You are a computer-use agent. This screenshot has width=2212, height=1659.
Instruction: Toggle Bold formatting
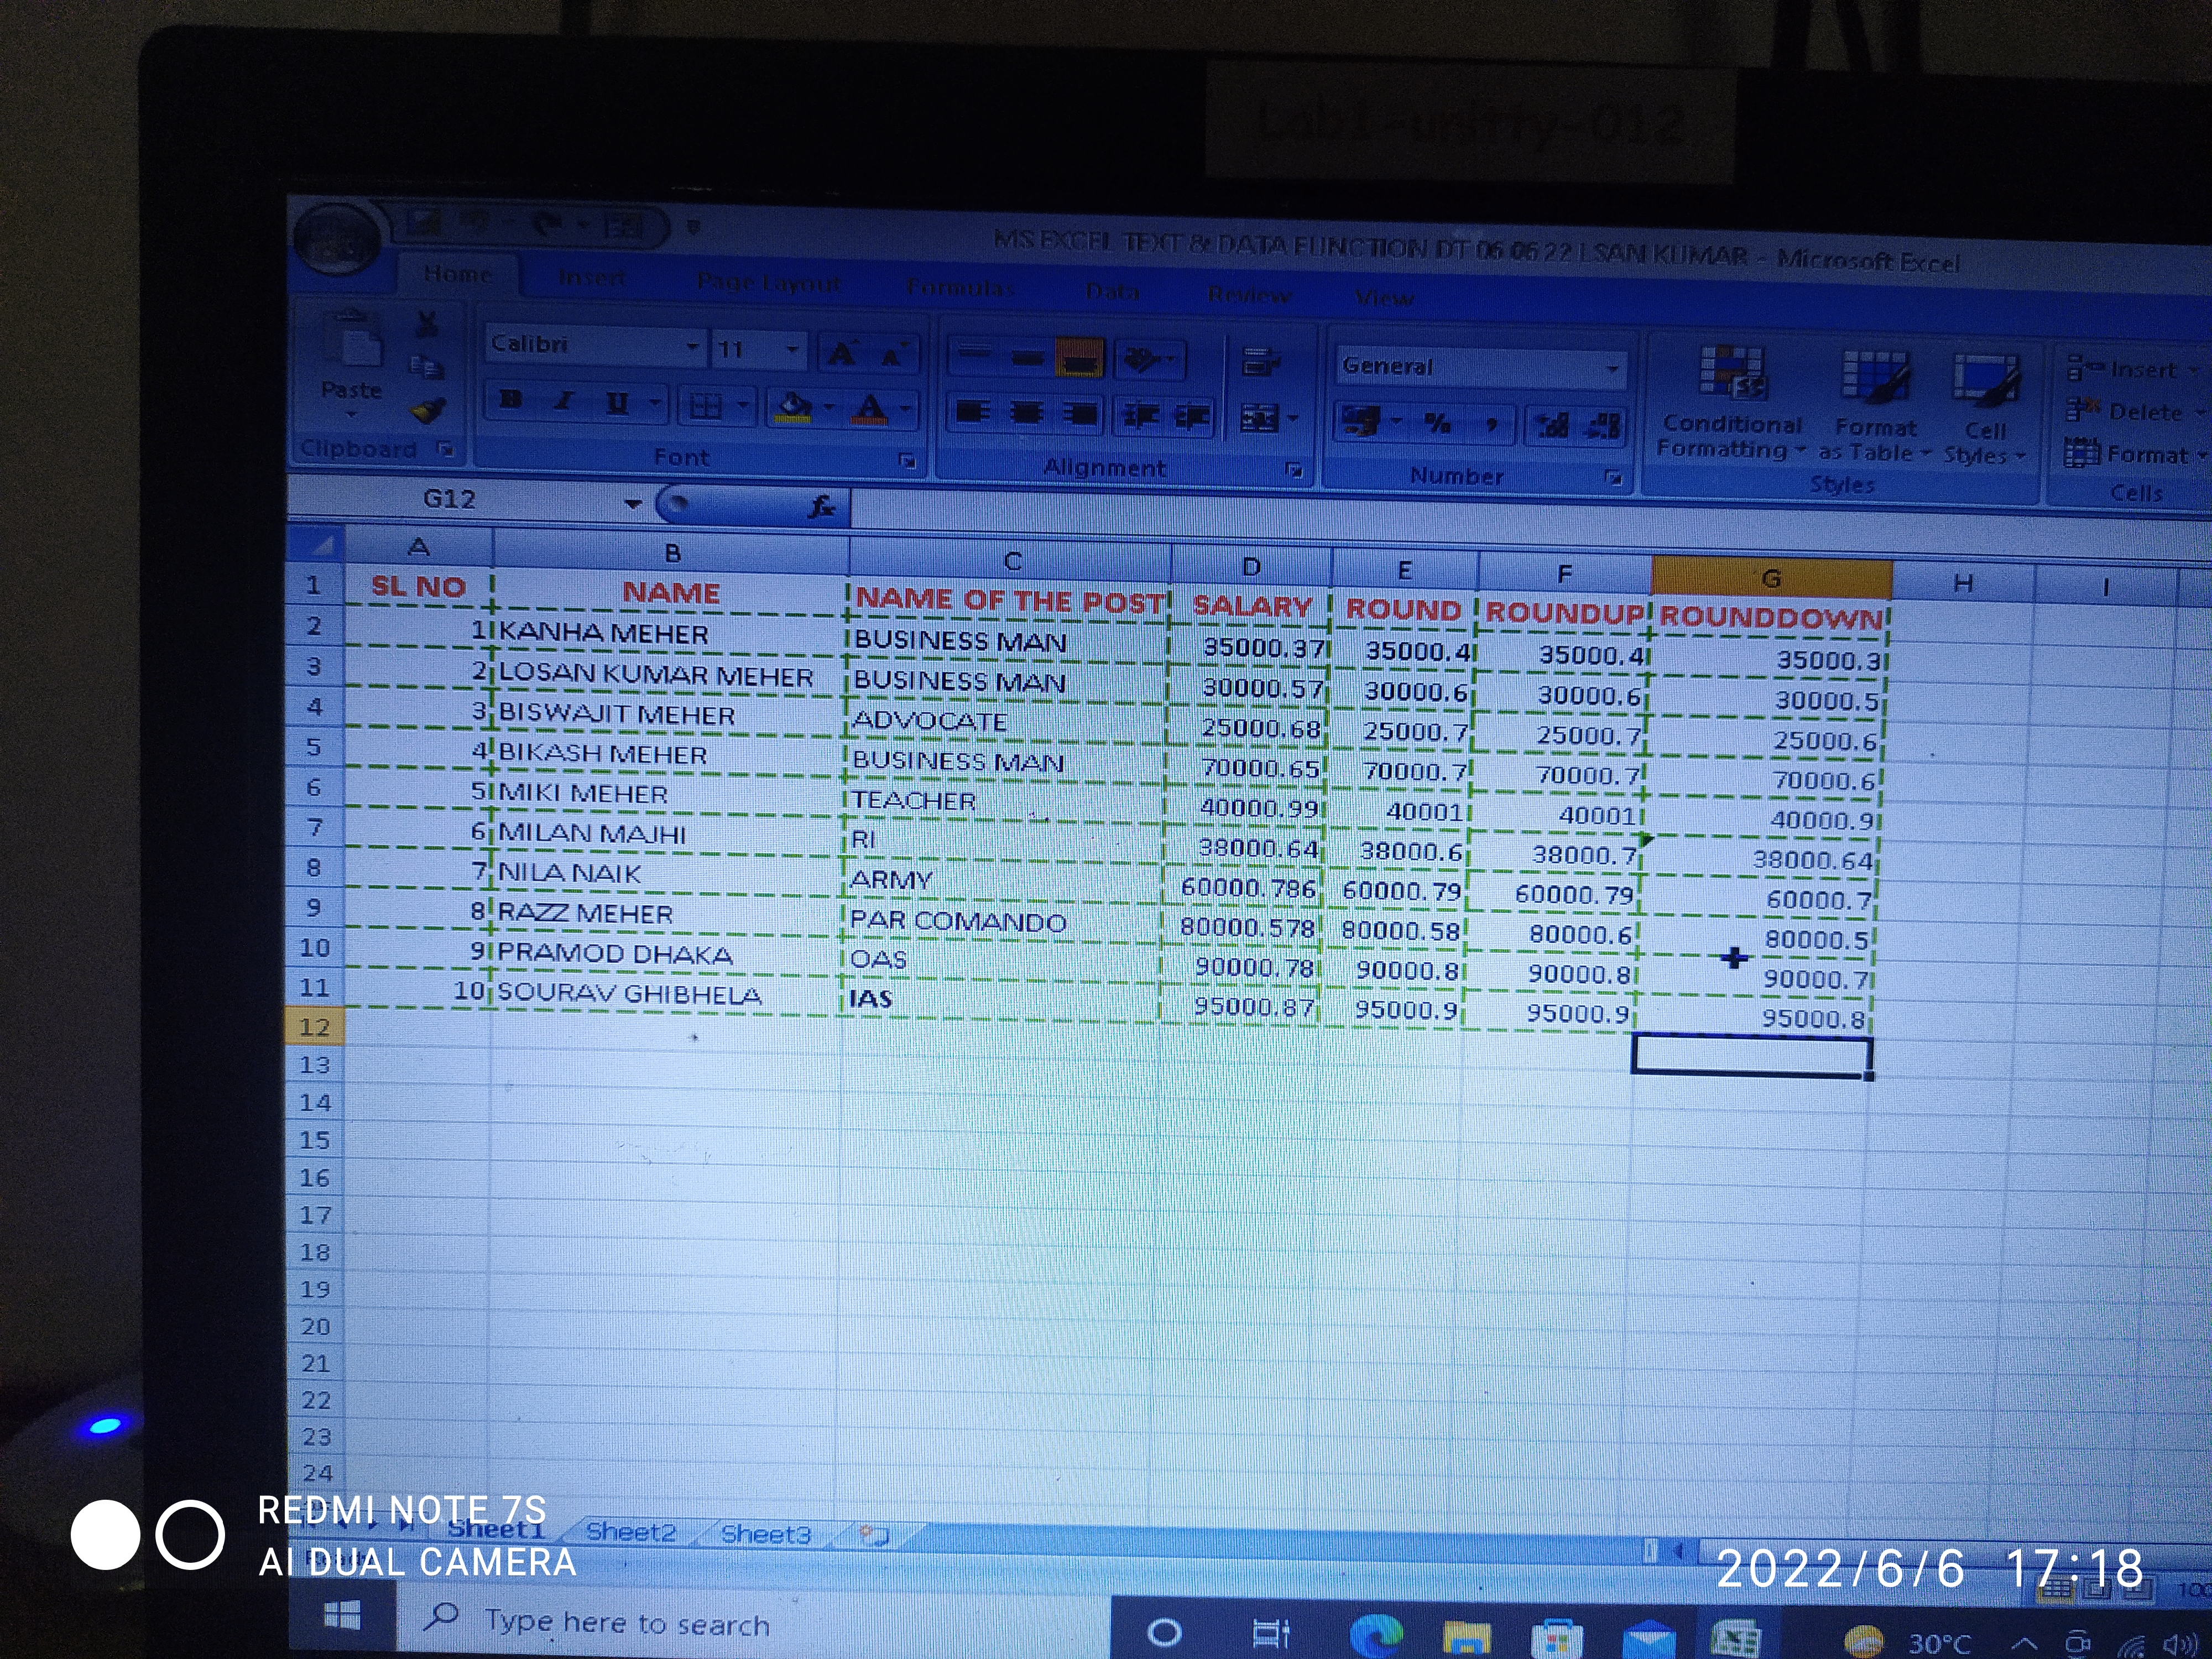point(511,400)
